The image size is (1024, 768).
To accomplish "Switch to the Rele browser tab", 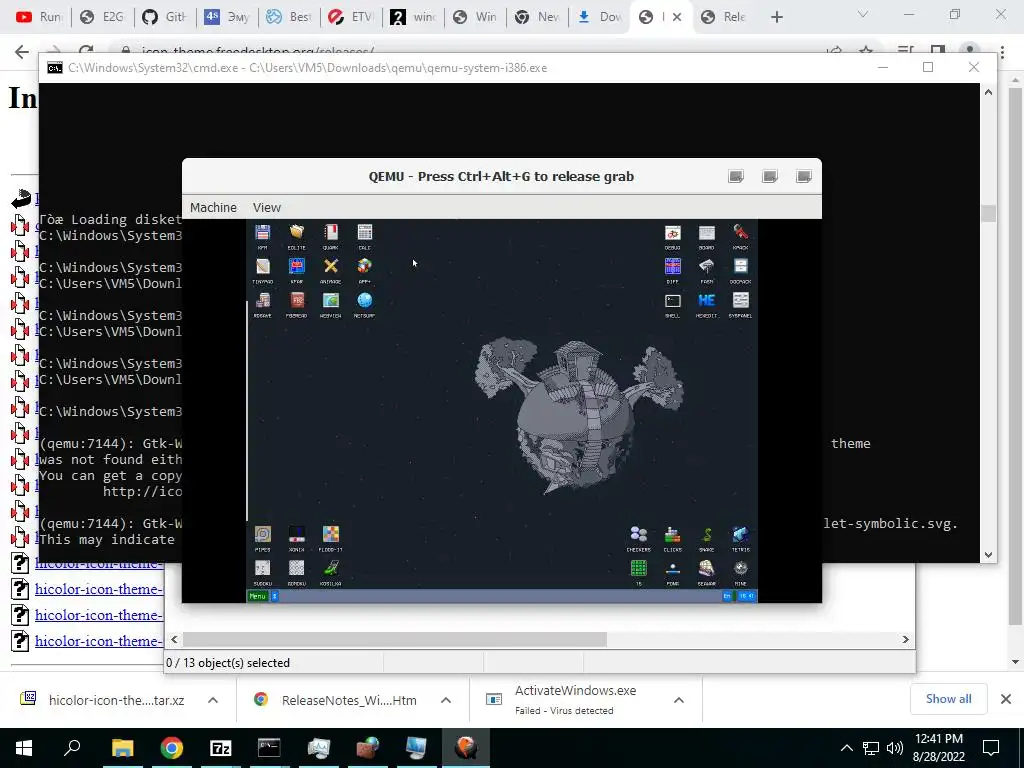I will [724, 17].
